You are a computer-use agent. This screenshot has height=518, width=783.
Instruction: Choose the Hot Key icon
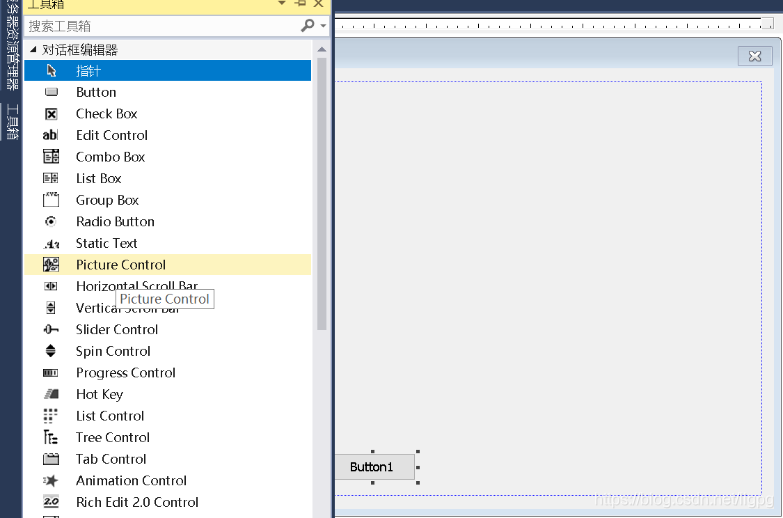point(51,394)
